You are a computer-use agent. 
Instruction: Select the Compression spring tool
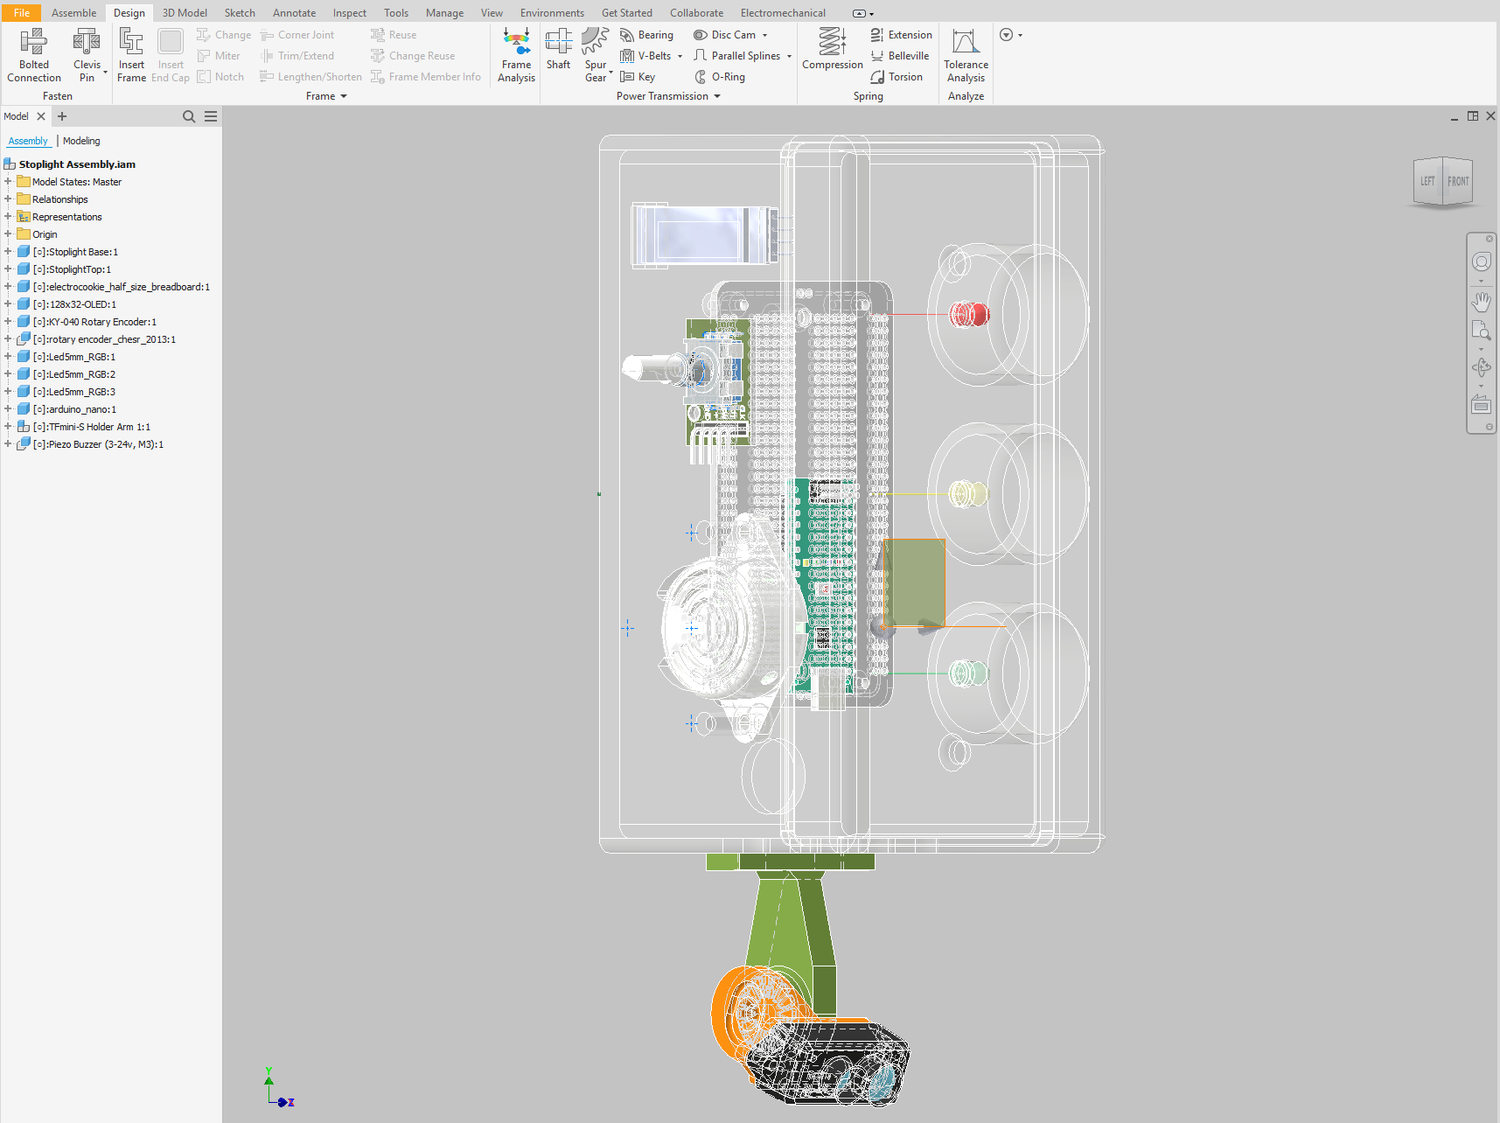click(x=832, y=50)
